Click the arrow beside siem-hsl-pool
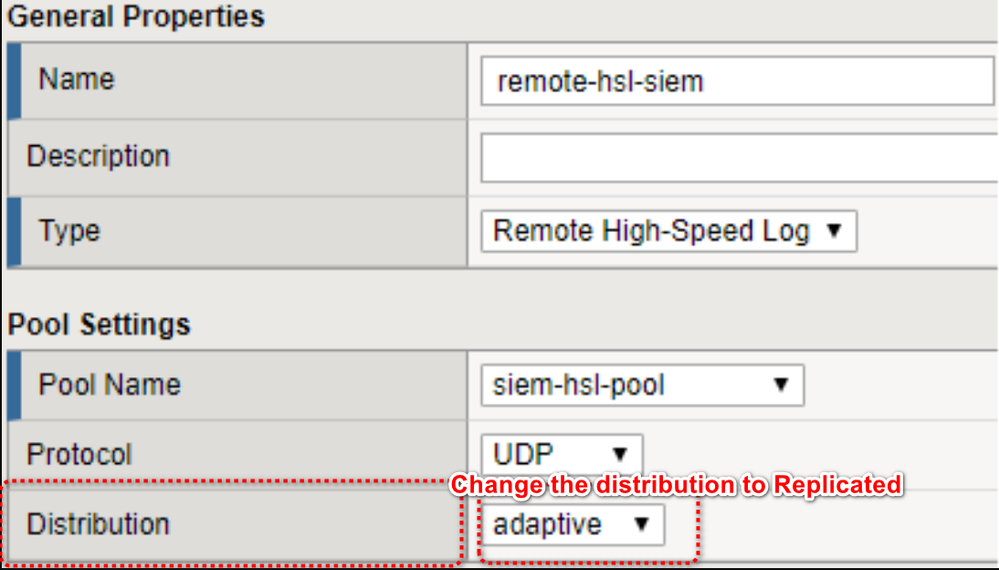 [782, 385]
